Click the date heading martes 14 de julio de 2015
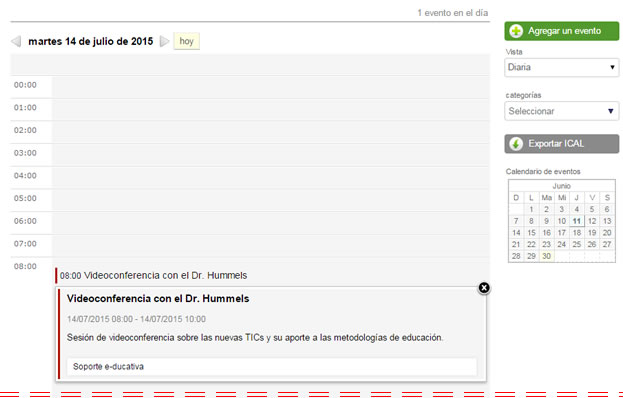The width and height of the screenshot is (623, 398). [91, 41]
